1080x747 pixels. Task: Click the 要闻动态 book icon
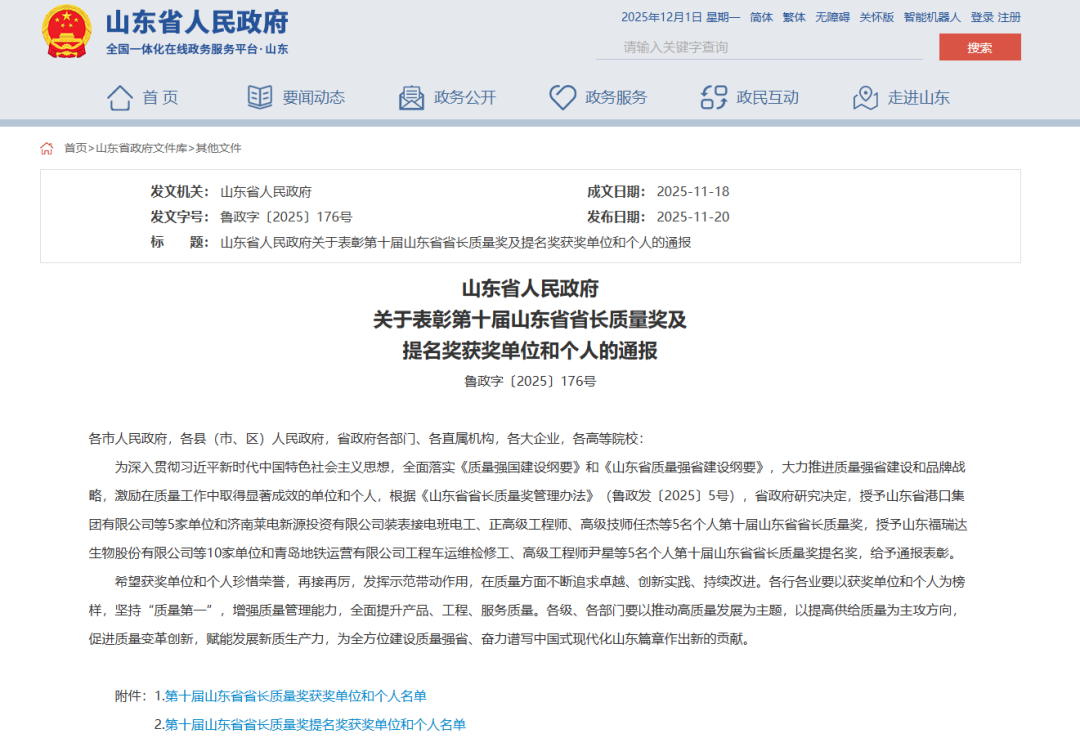pyautogui.click(x=260, y=97)
